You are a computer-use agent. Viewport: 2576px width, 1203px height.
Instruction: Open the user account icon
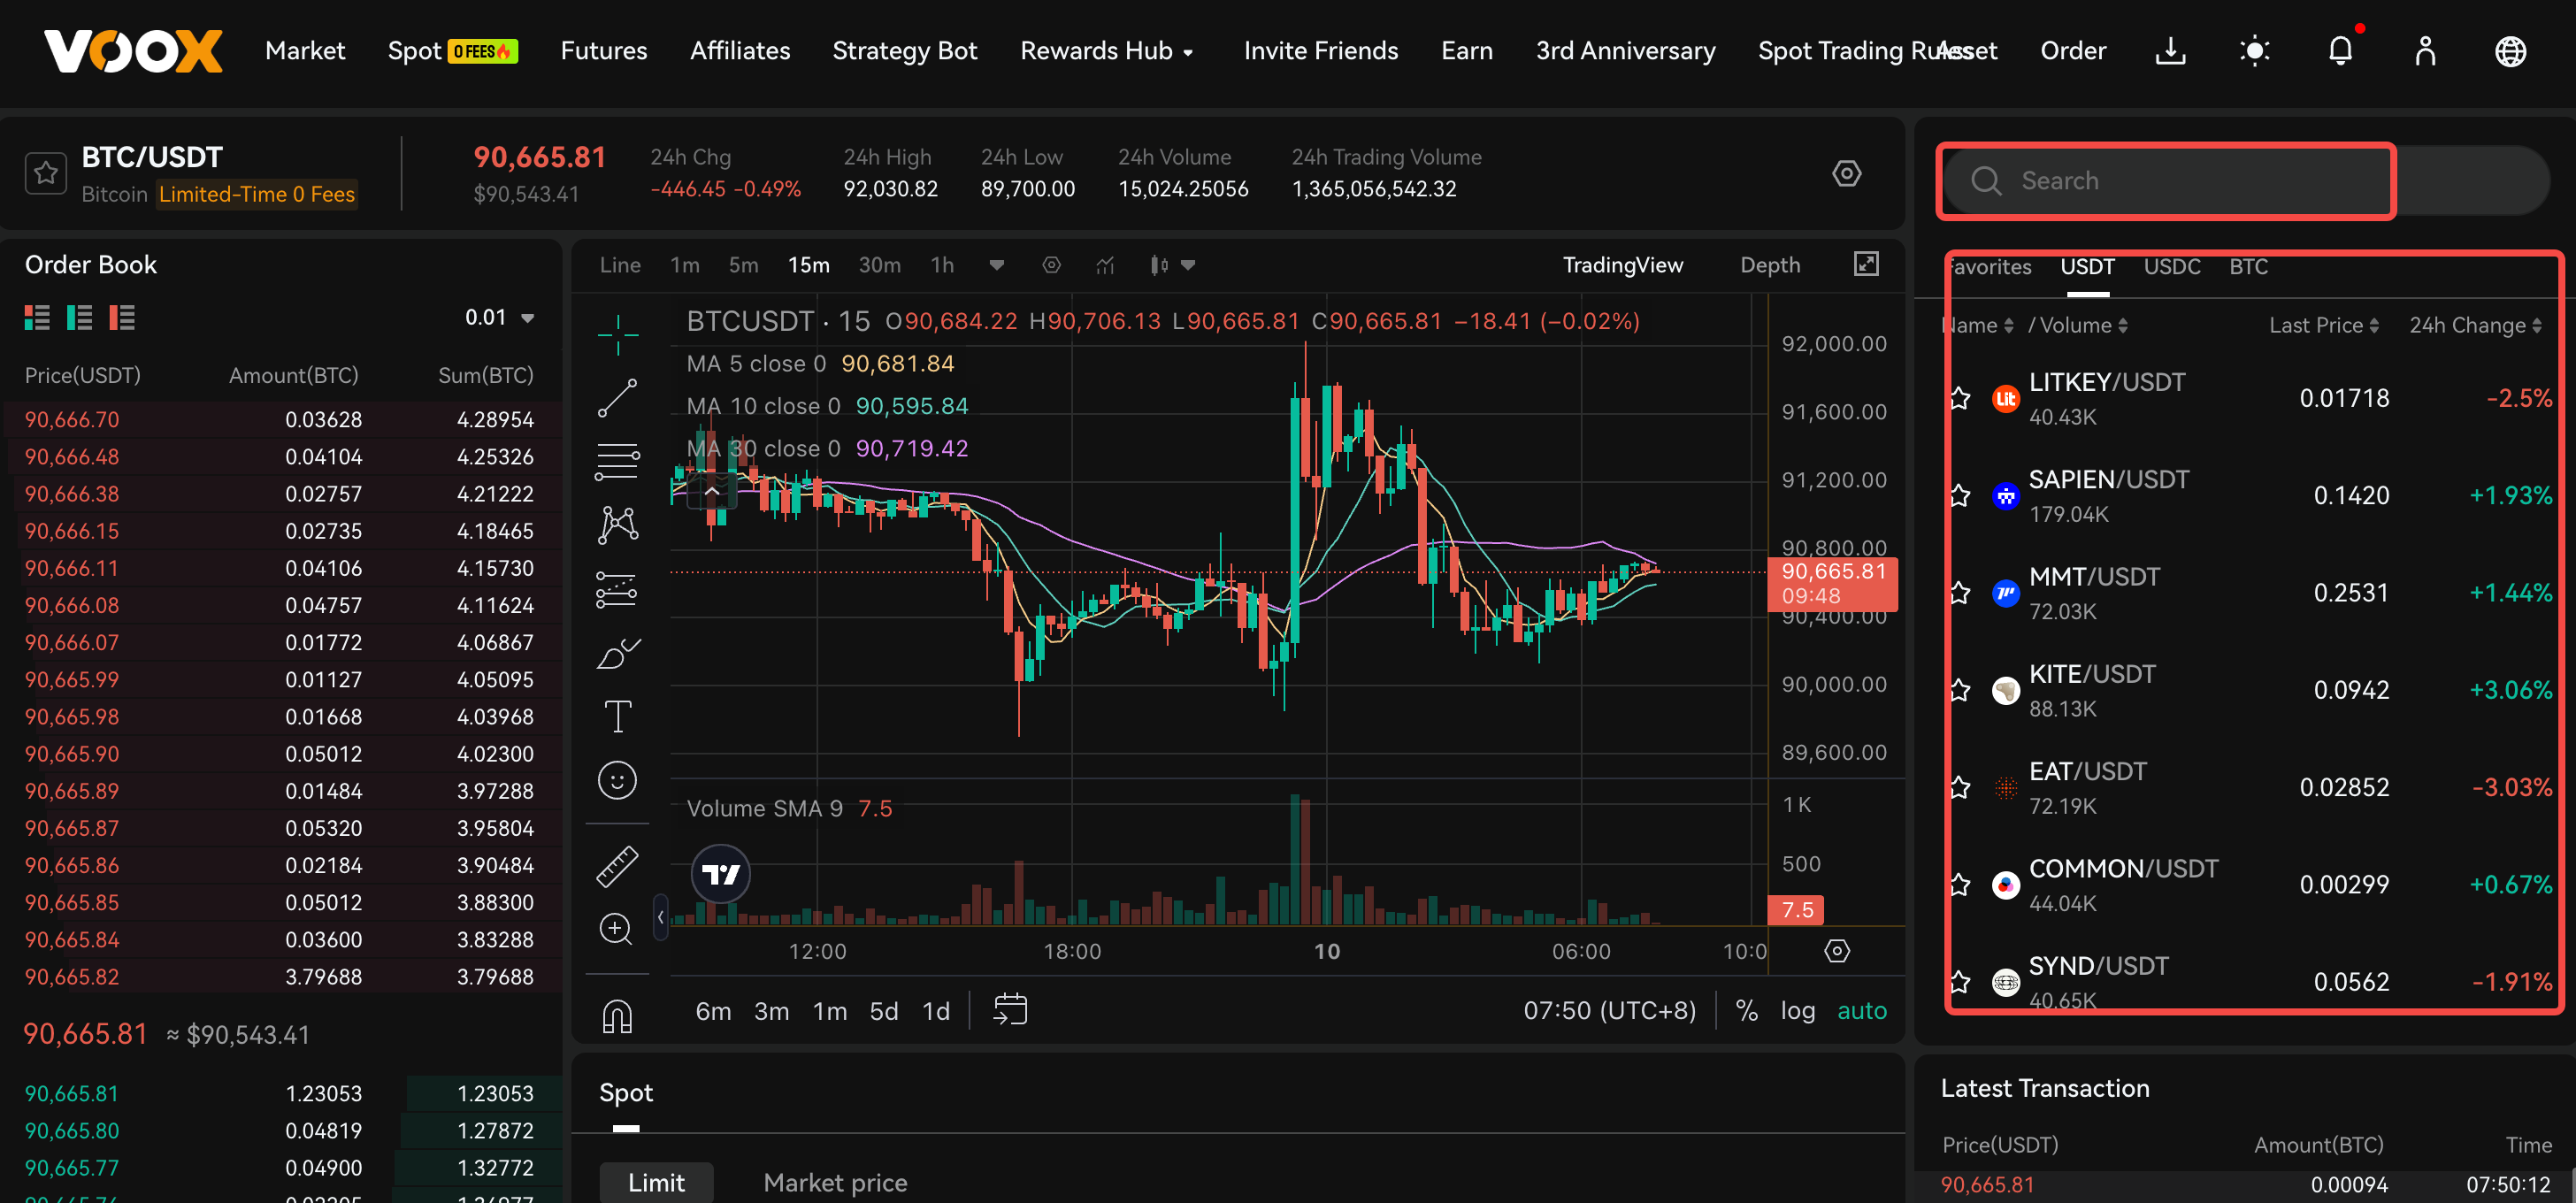(x=2425, y=51)
